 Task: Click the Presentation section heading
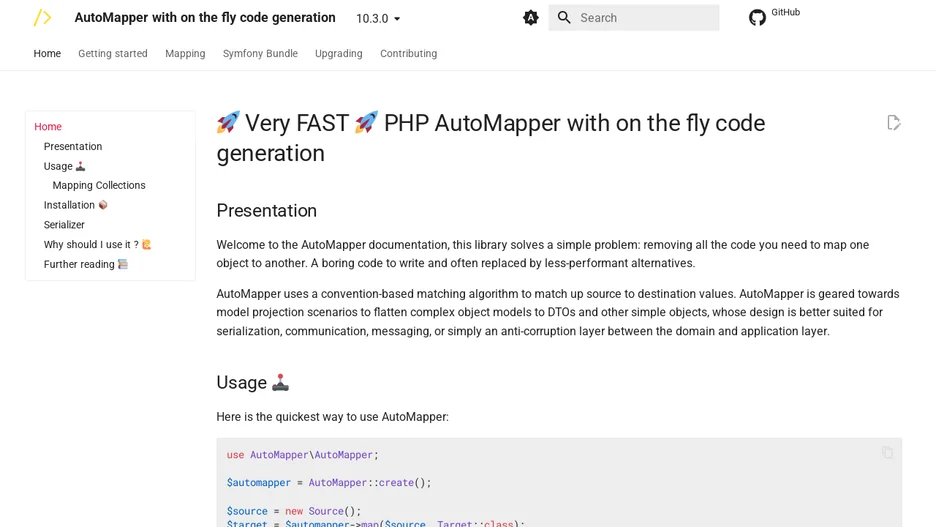click(x=266, y=211)
